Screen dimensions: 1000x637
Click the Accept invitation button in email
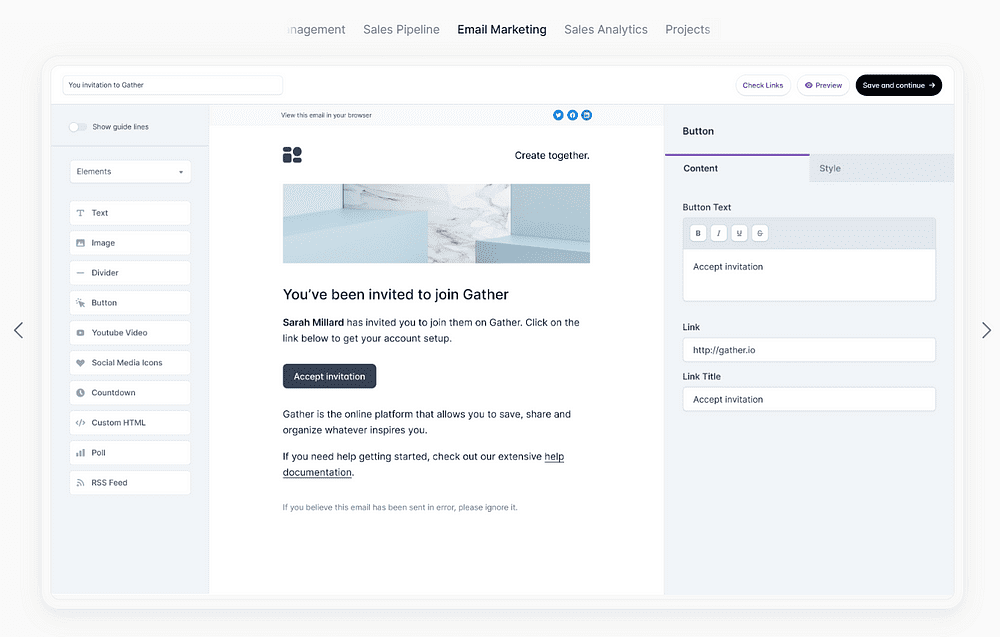click(329, 376)
